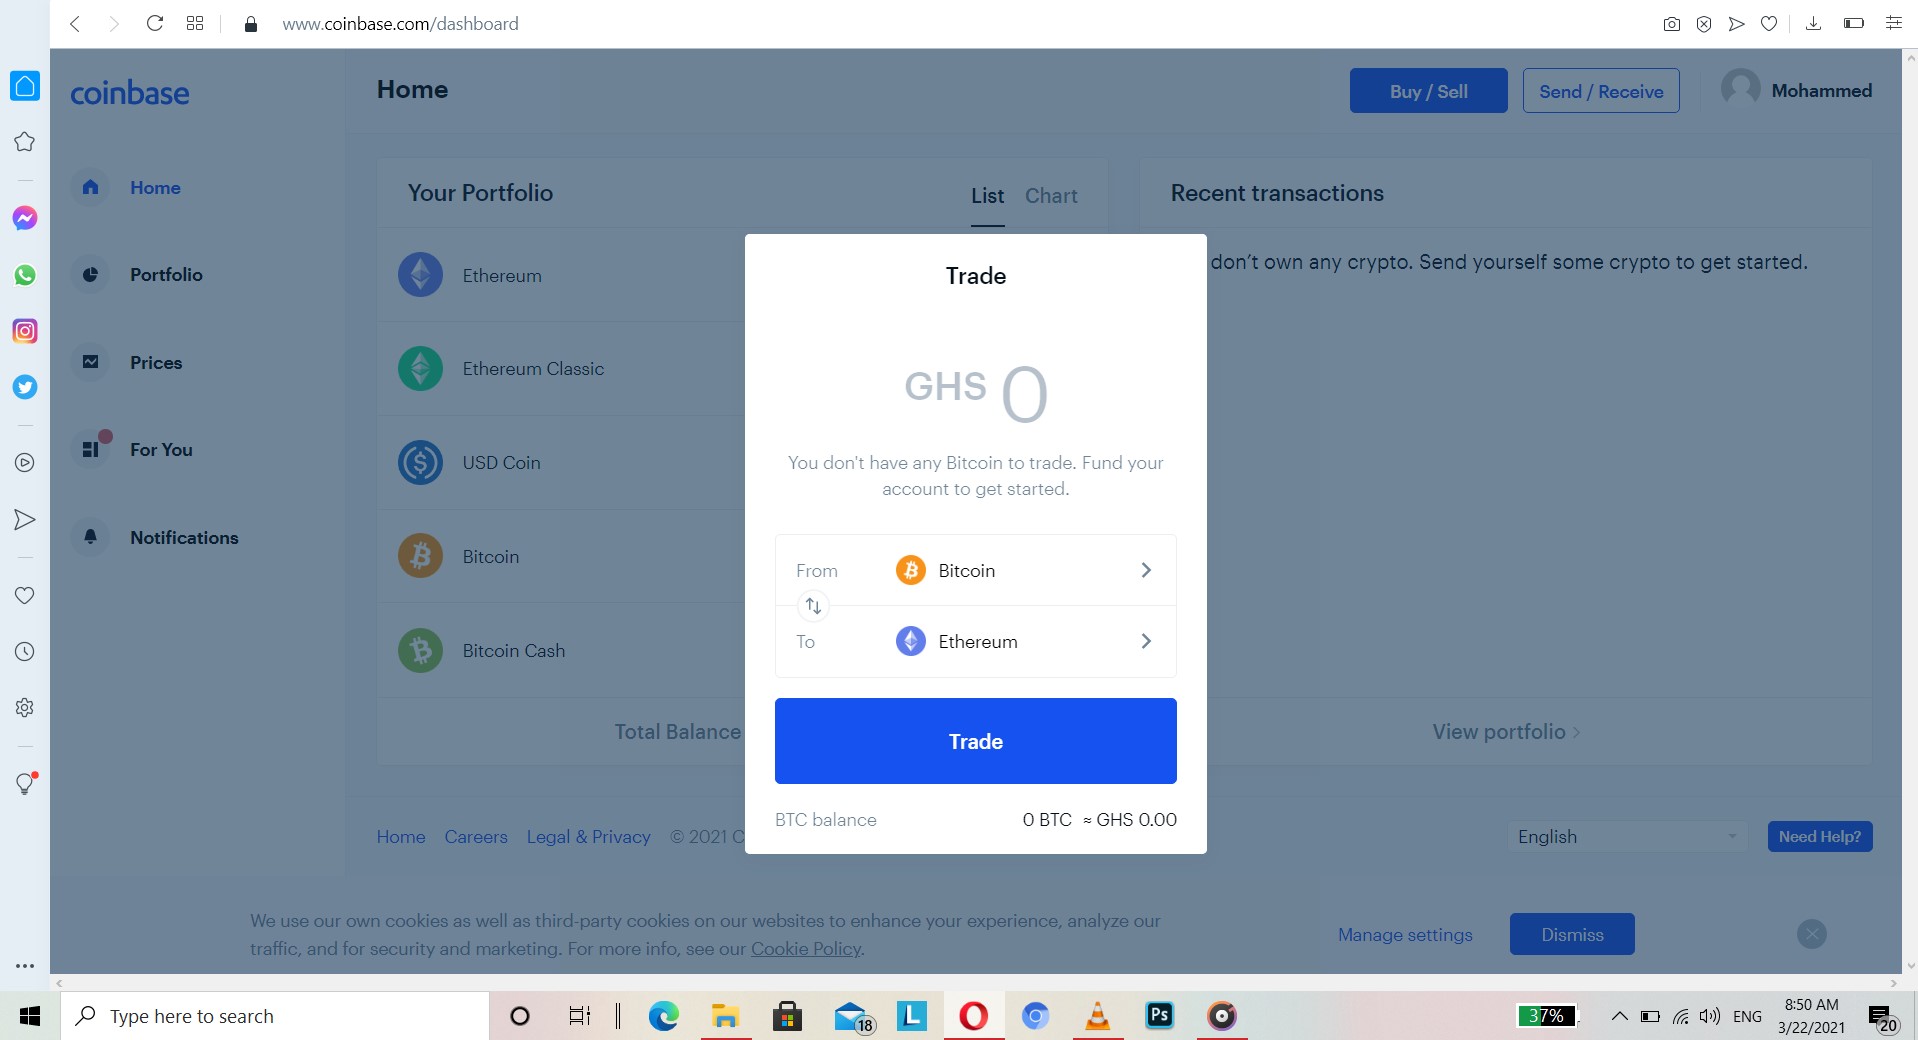1918x1040 pixels.
Task: Open Manage settings for cookies
Action: pos(1405,935)
